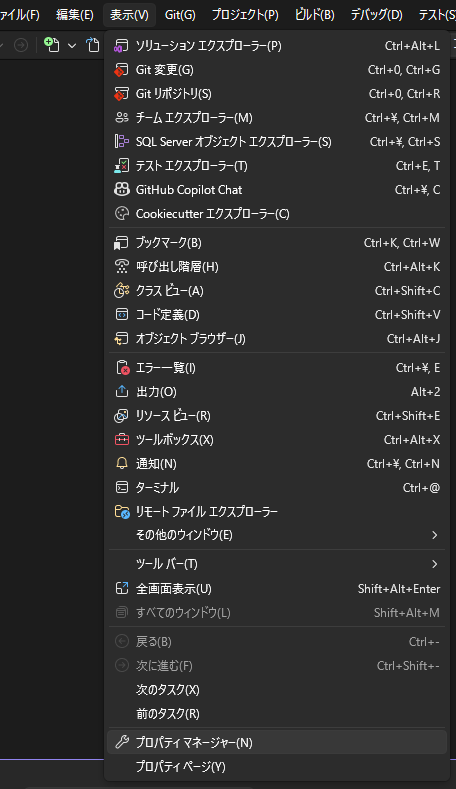The width and height of the screenshot is (456, 789).
Task: Click the Cookiecutter エクスプローラー icon
Action: click(121, 213)
